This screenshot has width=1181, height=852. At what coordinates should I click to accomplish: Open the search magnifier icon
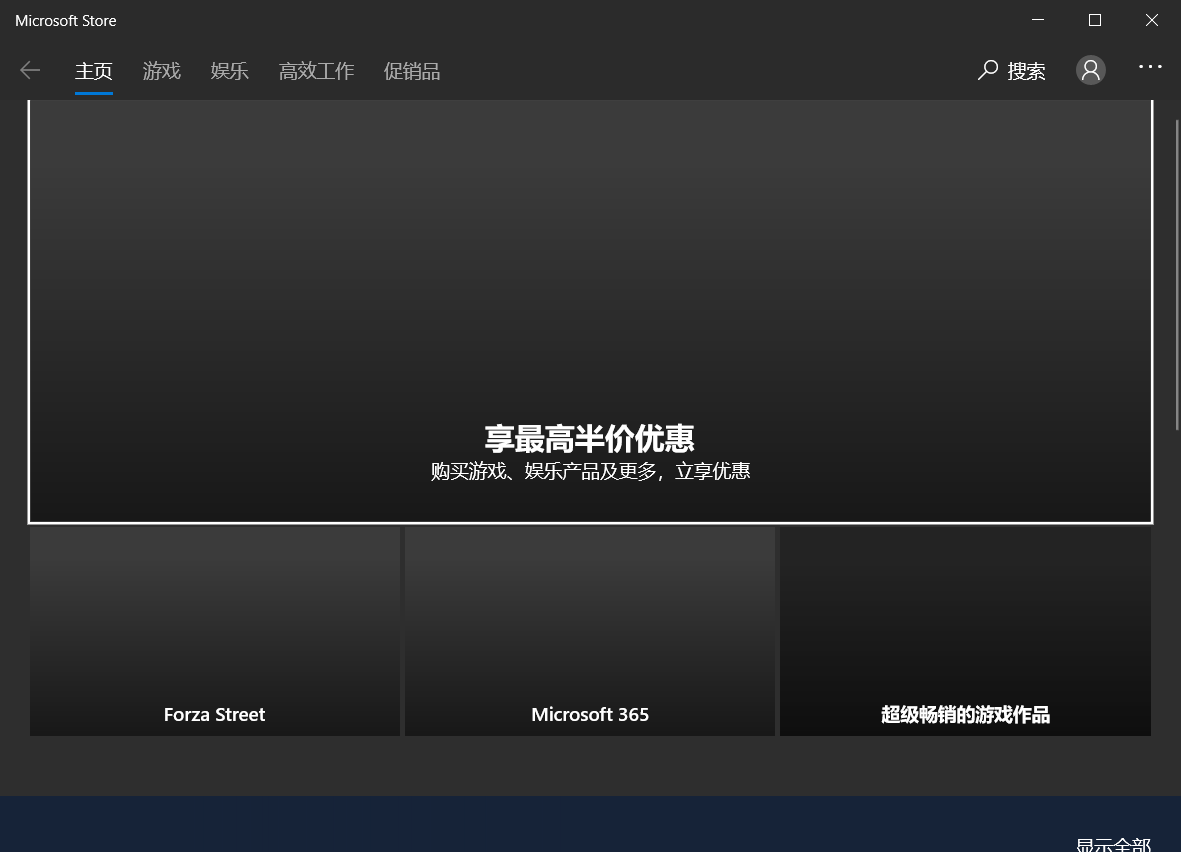[x=987, y=70]
